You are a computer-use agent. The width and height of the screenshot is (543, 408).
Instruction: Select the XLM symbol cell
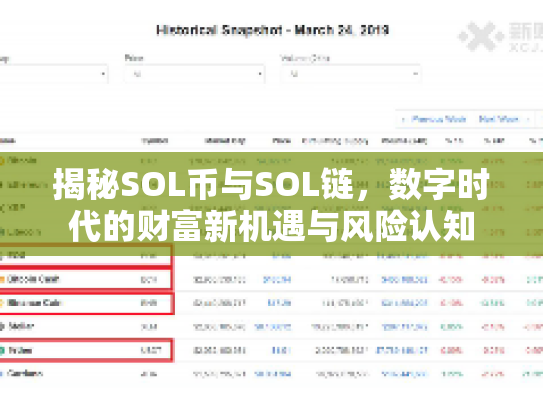[x=149, y=327]
